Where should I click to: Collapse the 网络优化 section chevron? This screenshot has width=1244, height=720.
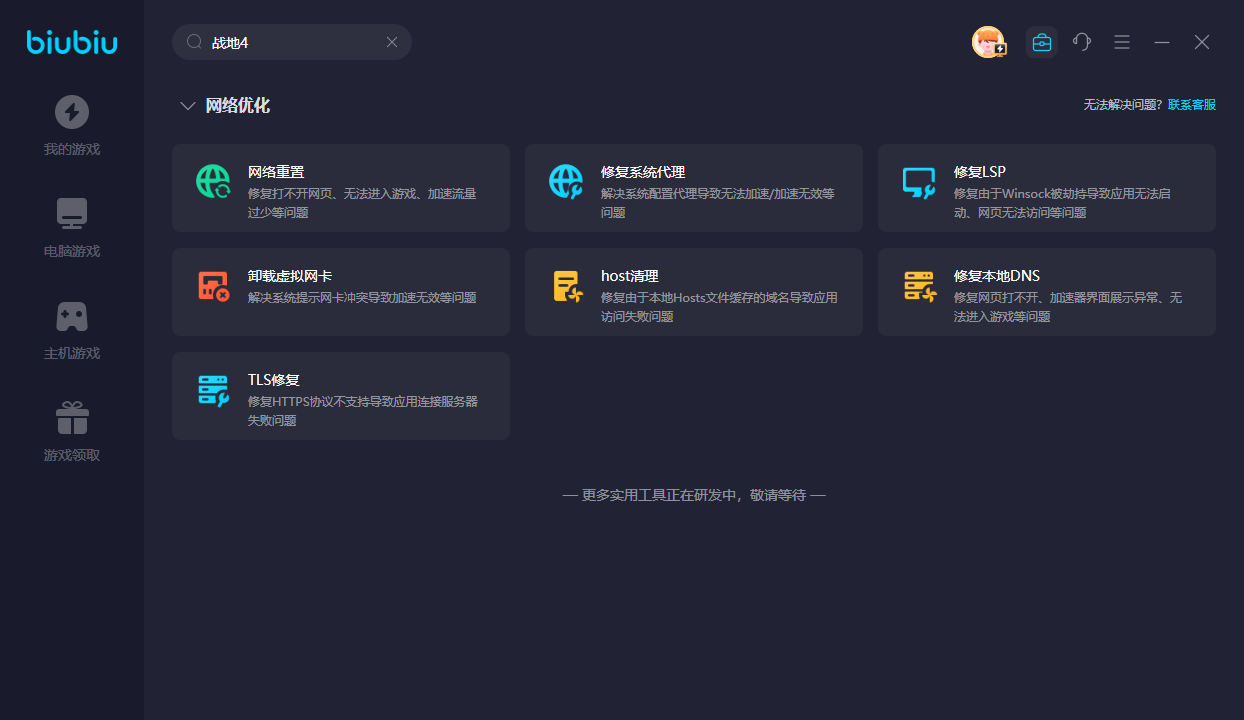tap(187, 106)
